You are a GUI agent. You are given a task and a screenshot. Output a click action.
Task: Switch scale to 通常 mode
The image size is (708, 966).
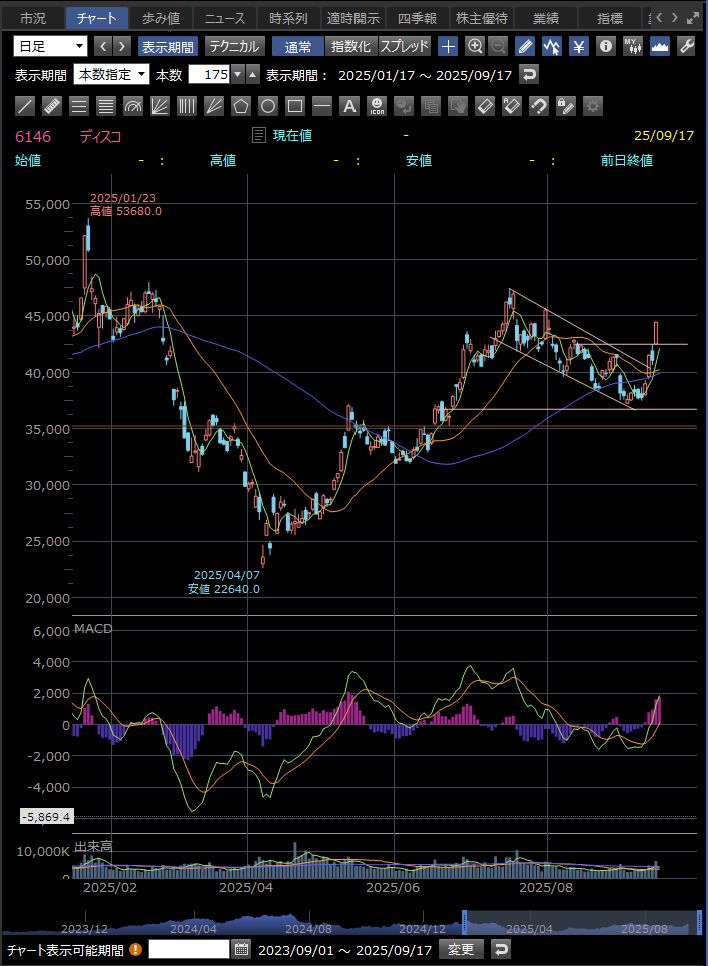[297, 46]
